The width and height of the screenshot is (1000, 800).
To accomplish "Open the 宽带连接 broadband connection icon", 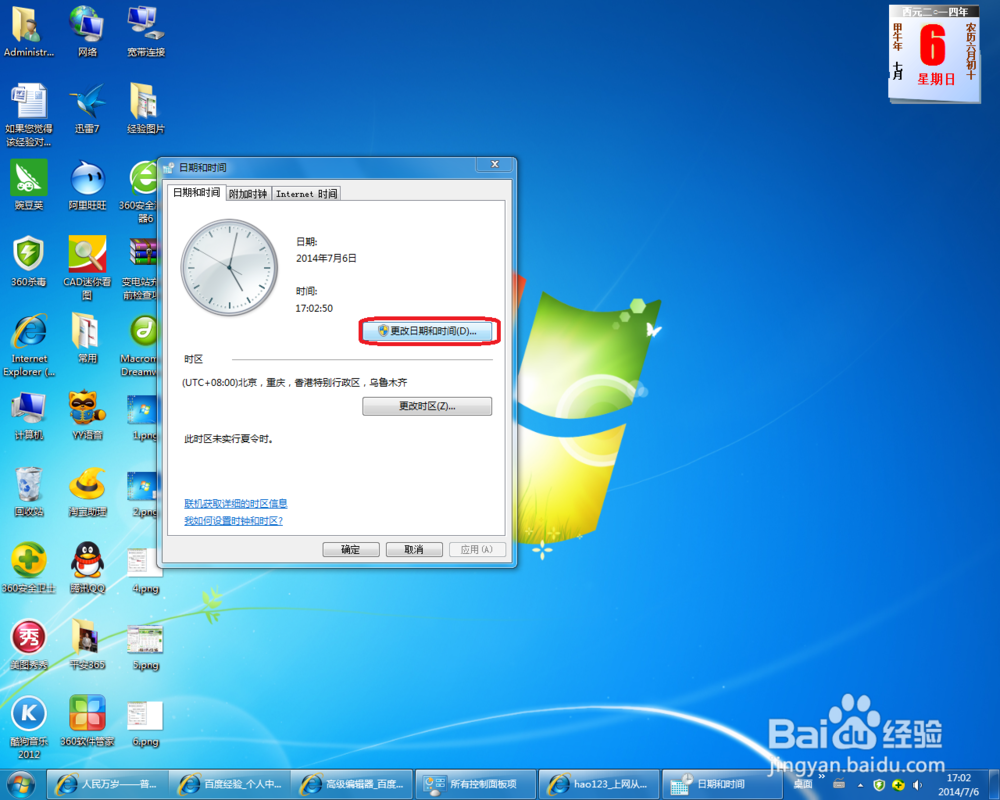I will pos(145,31).
